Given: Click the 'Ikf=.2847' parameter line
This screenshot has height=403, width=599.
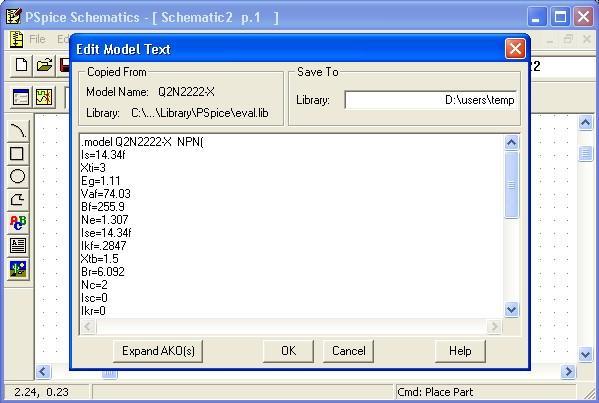Looking at the screenshot, I should [104, 246].
